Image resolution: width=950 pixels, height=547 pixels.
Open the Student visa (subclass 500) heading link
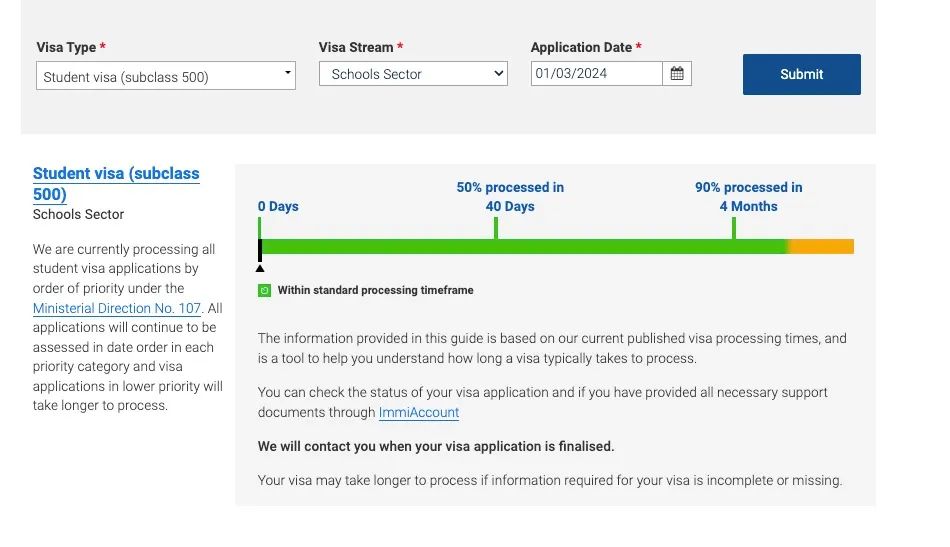(x=116, y=184)
